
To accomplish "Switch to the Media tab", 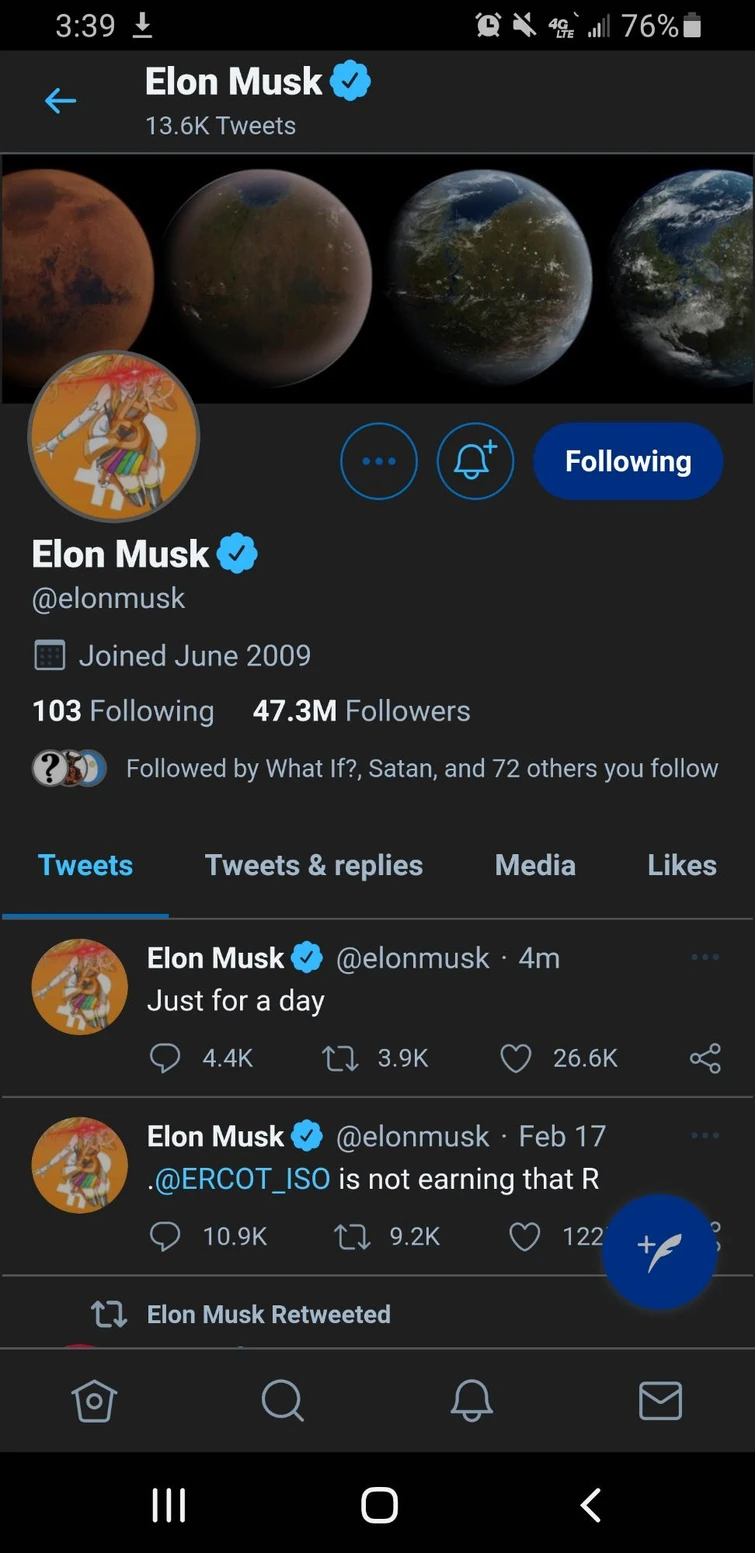I will point(535,865).
